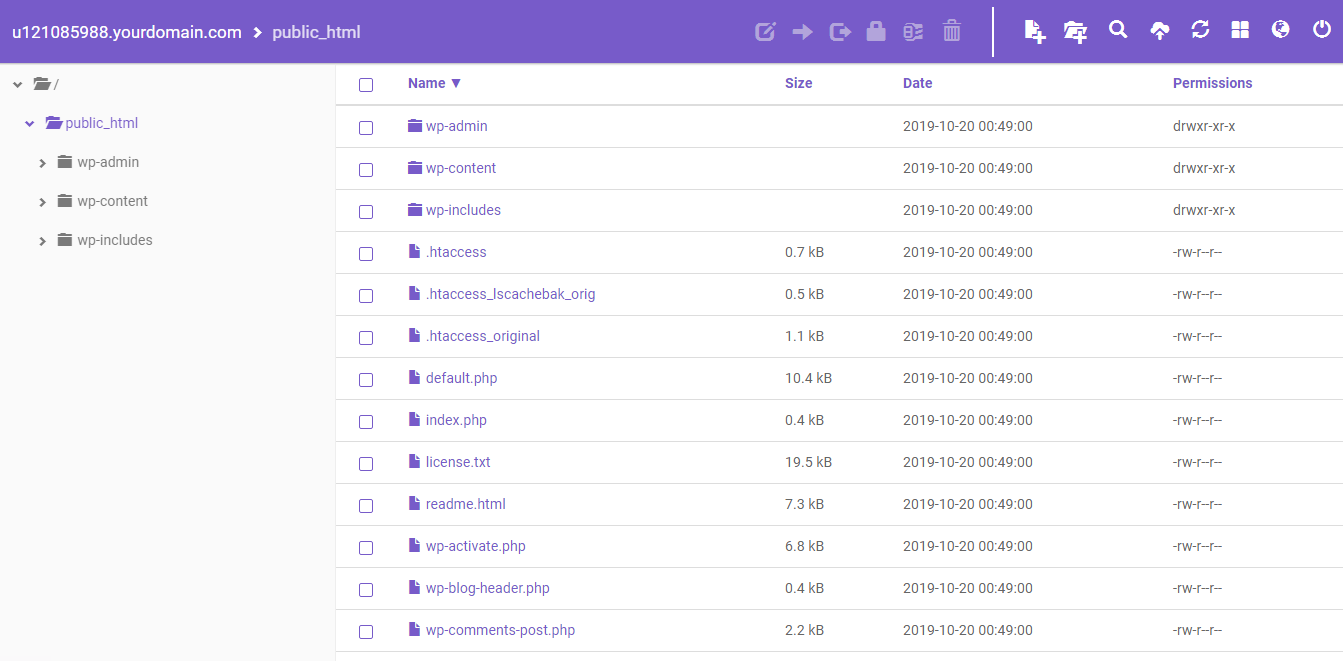Open the .htaccess_lscachebak_orig file
The height and width of the screenshot is (661, 1343).
coord(510,294)
